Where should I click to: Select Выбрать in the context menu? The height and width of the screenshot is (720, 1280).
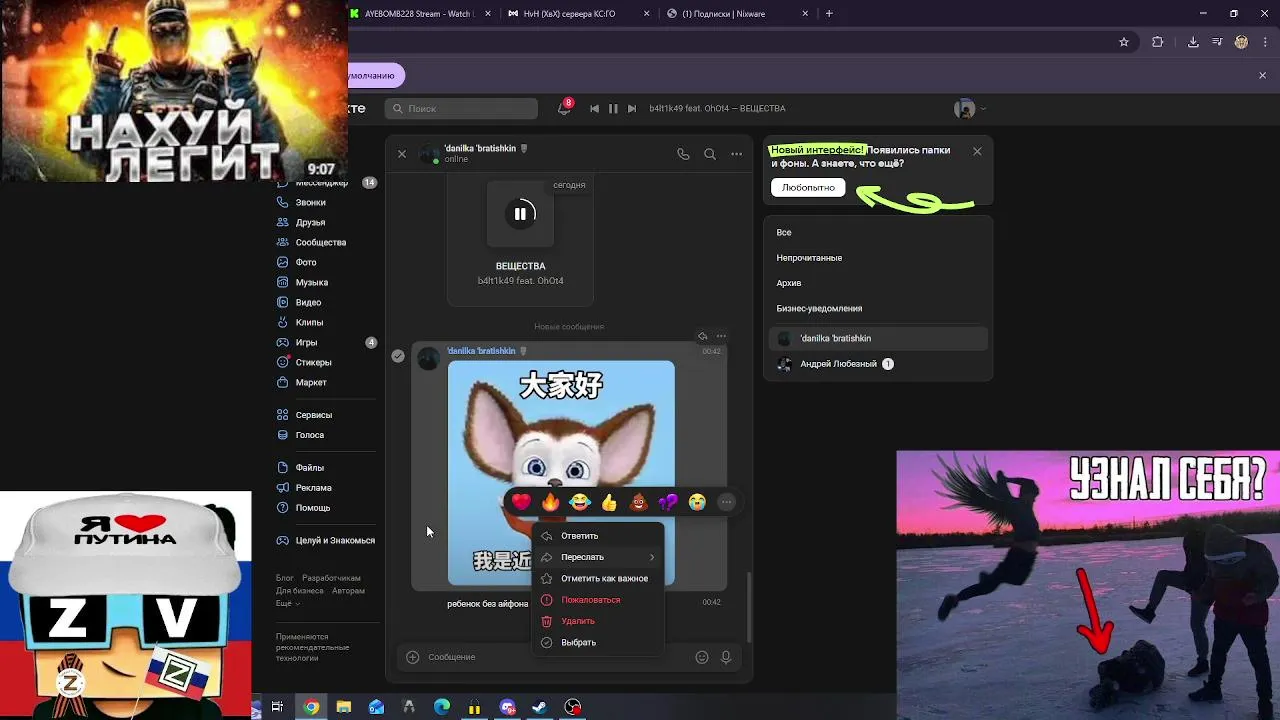click(598, 643)
